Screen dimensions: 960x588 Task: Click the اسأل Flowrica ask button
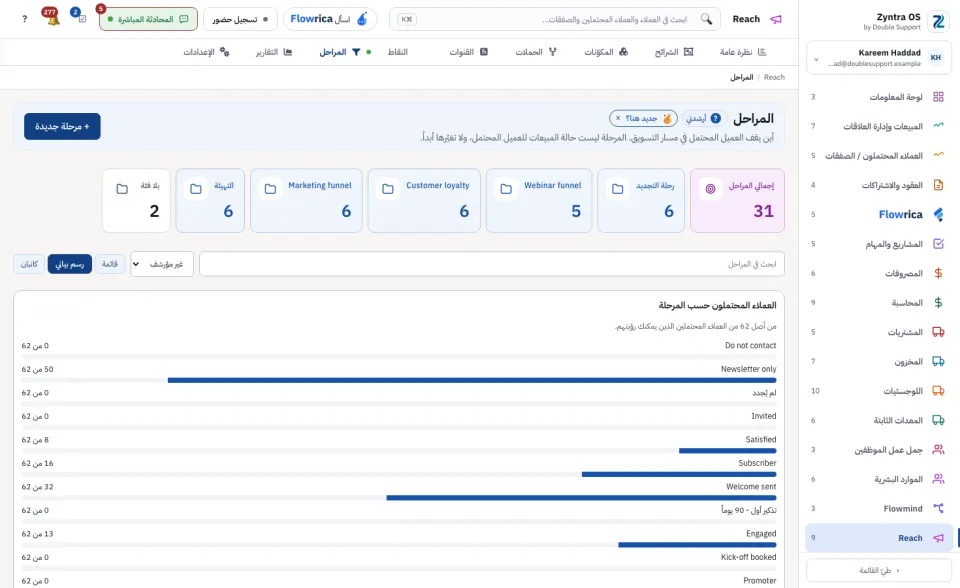click(x=329, y=19)
